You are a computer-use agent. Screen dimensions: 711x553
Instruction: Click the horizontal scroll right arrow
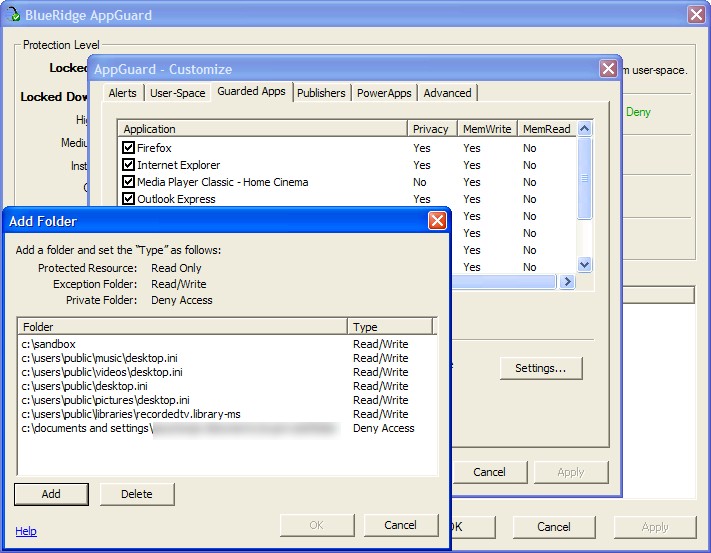[566, 281]
